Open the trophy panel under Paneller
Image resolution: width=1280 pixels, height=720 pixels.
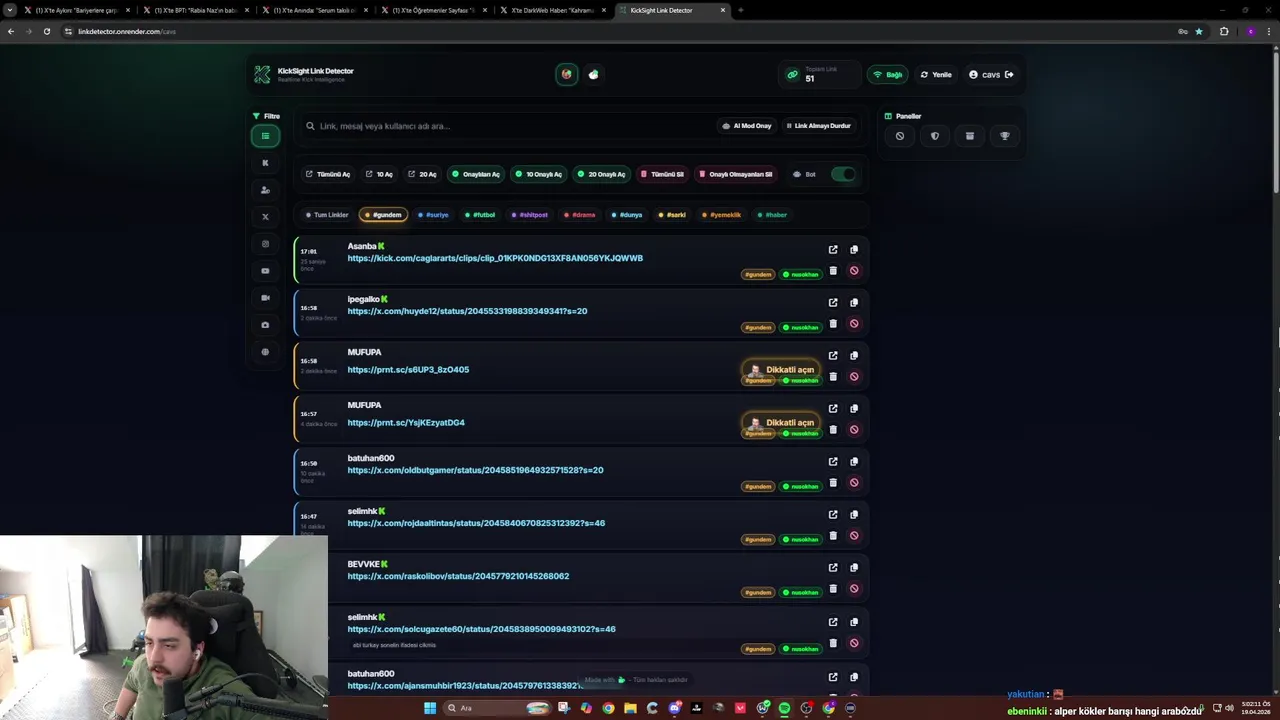tap(1005, 136)
